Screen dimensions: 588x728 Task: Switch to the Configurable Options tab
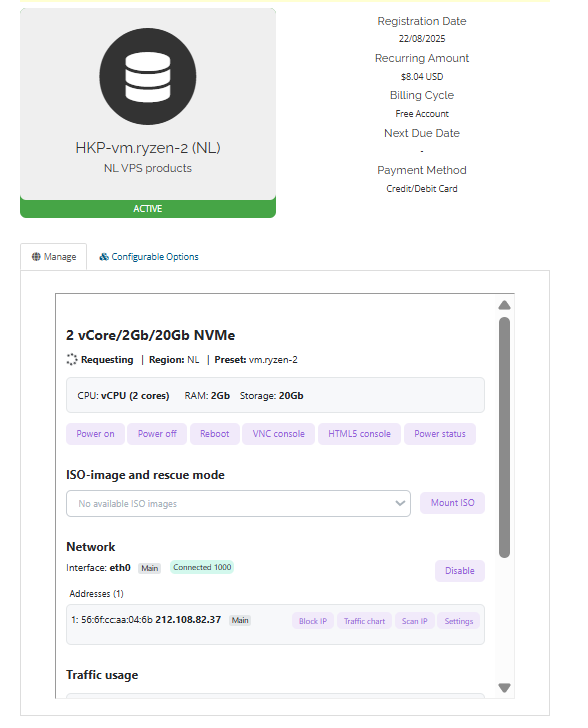[x=149, y=257]
